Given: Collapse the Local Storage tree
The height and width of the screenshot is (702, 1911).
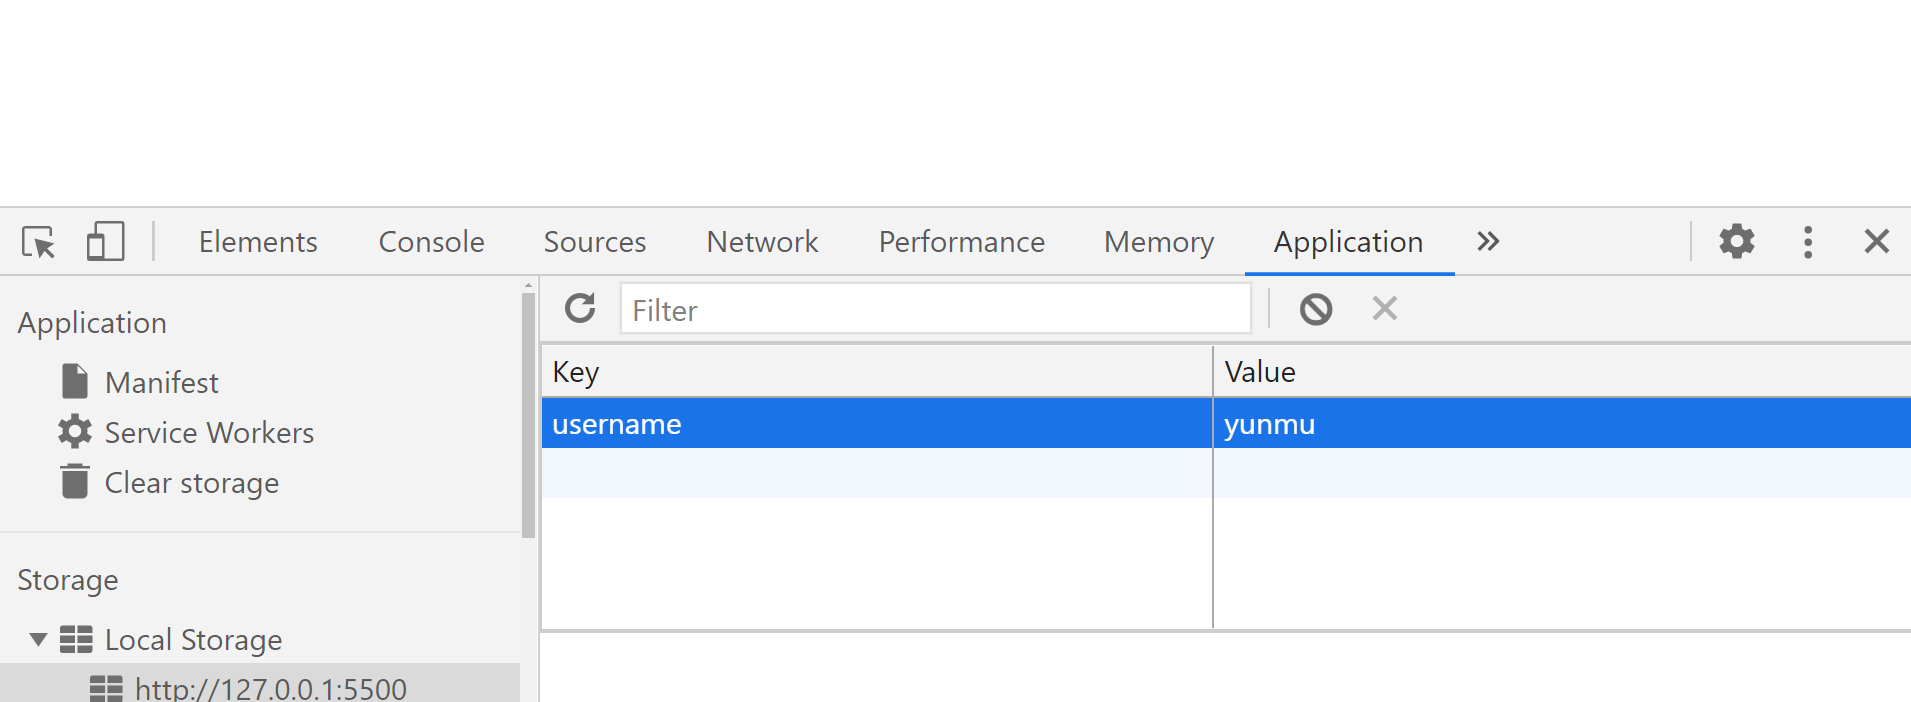Looking at the screenshot, I should coord(38,640).
